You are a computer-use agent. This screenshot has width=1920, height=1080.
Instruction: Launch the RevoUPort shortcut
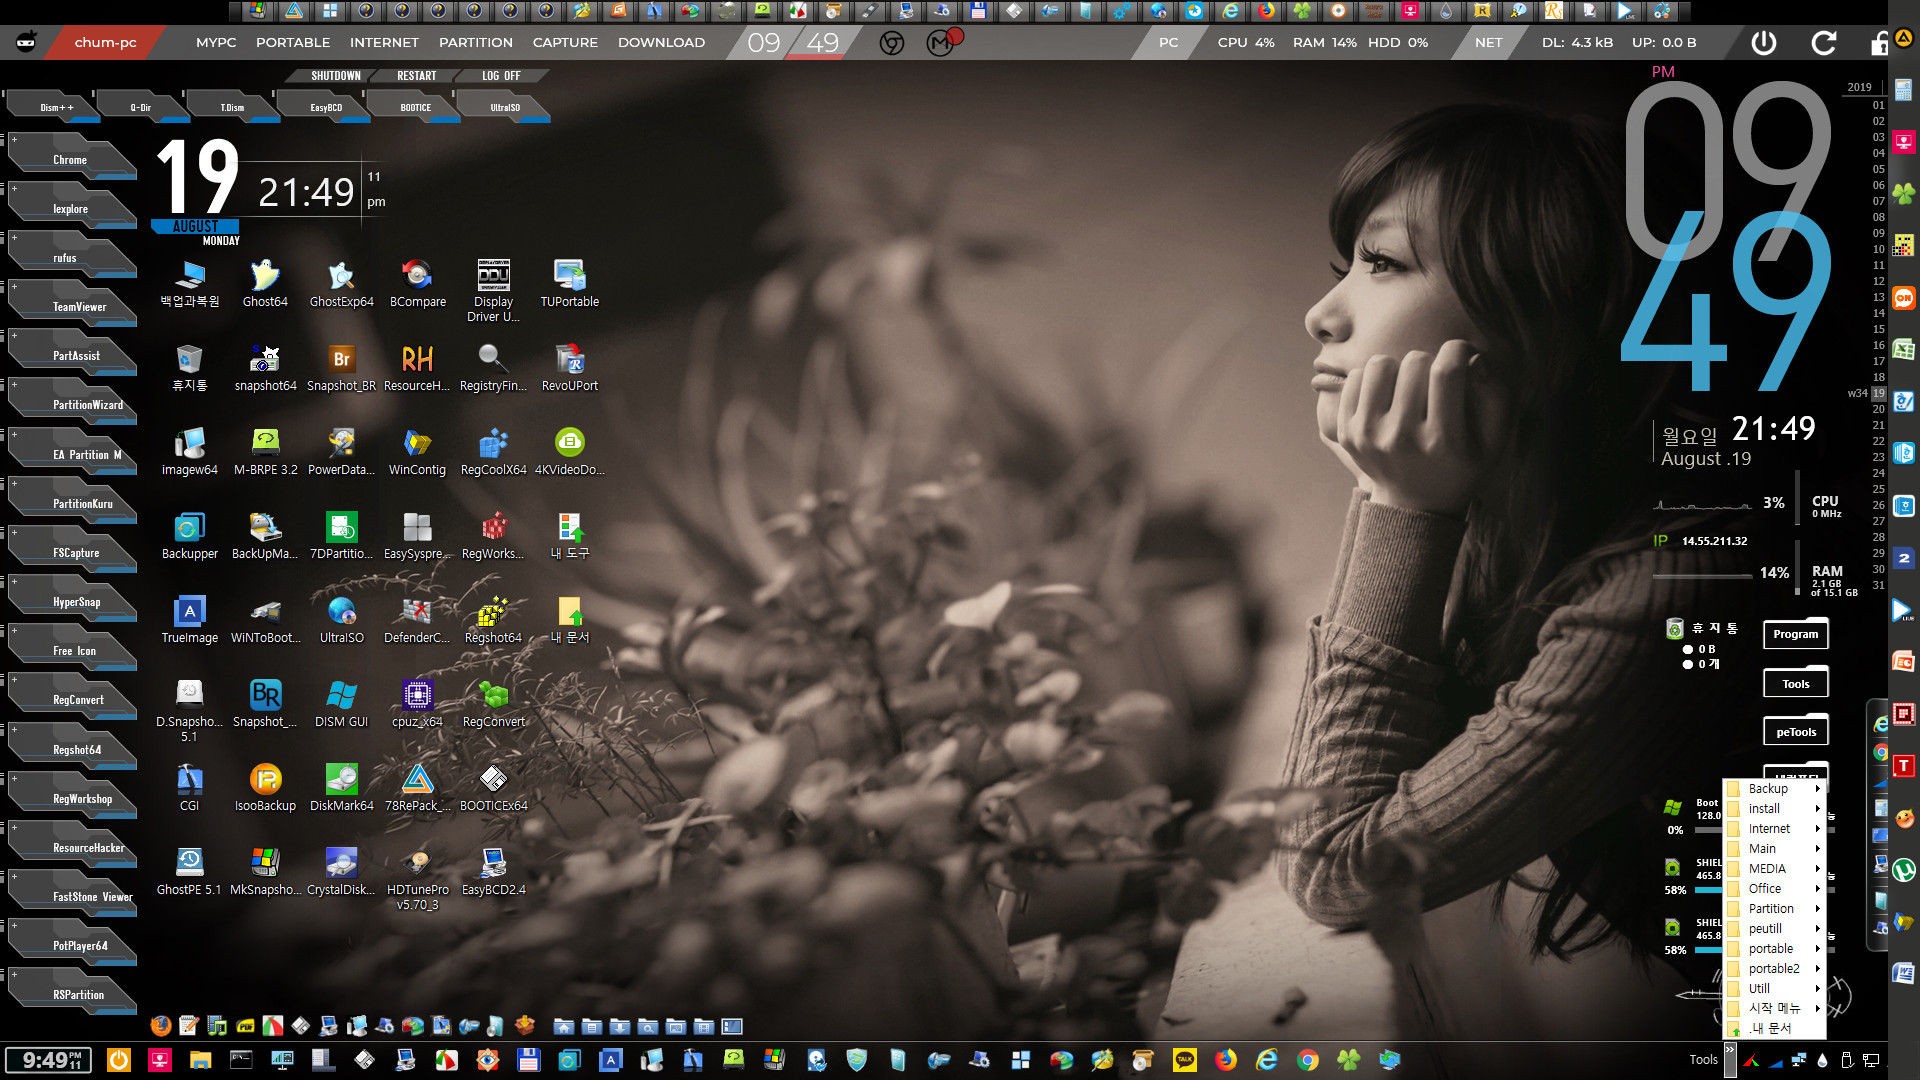(x=569, y=368)
